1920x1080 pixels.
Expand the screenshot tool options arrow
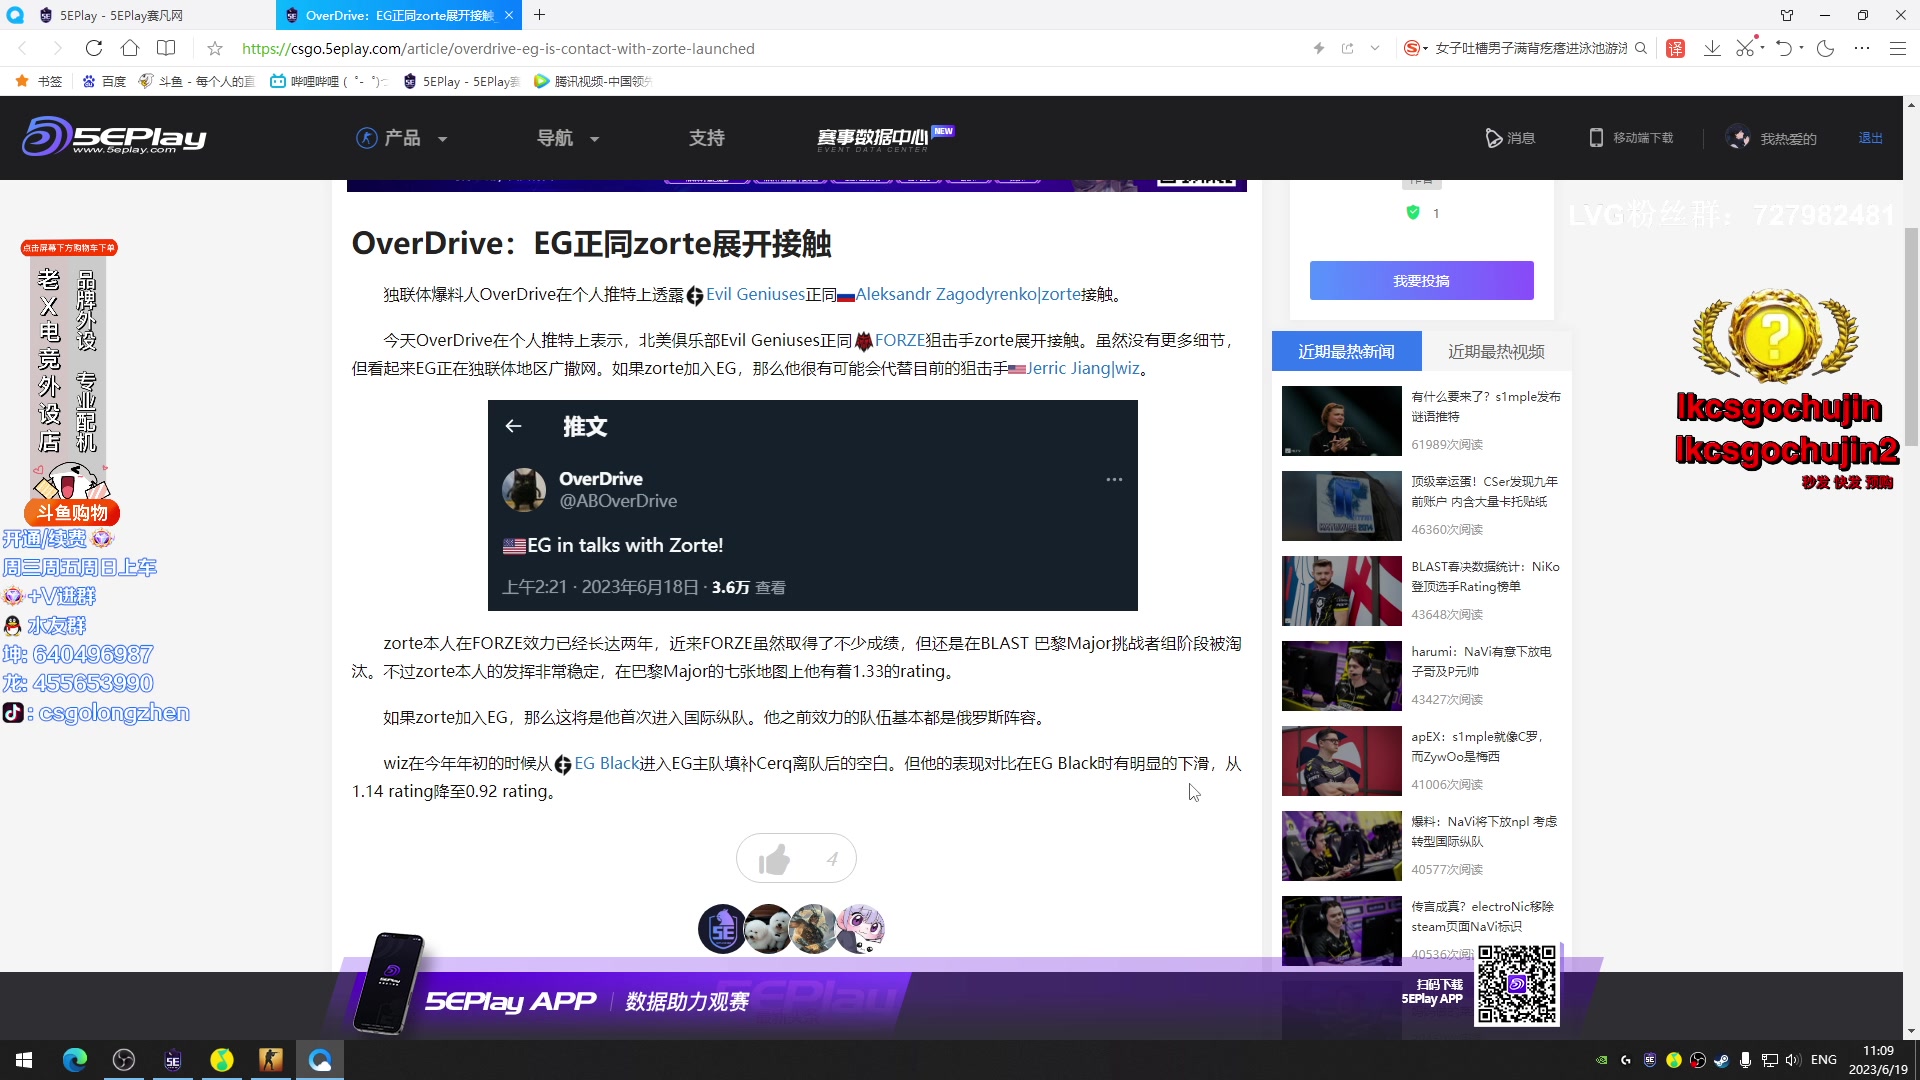click(1762, 46)
